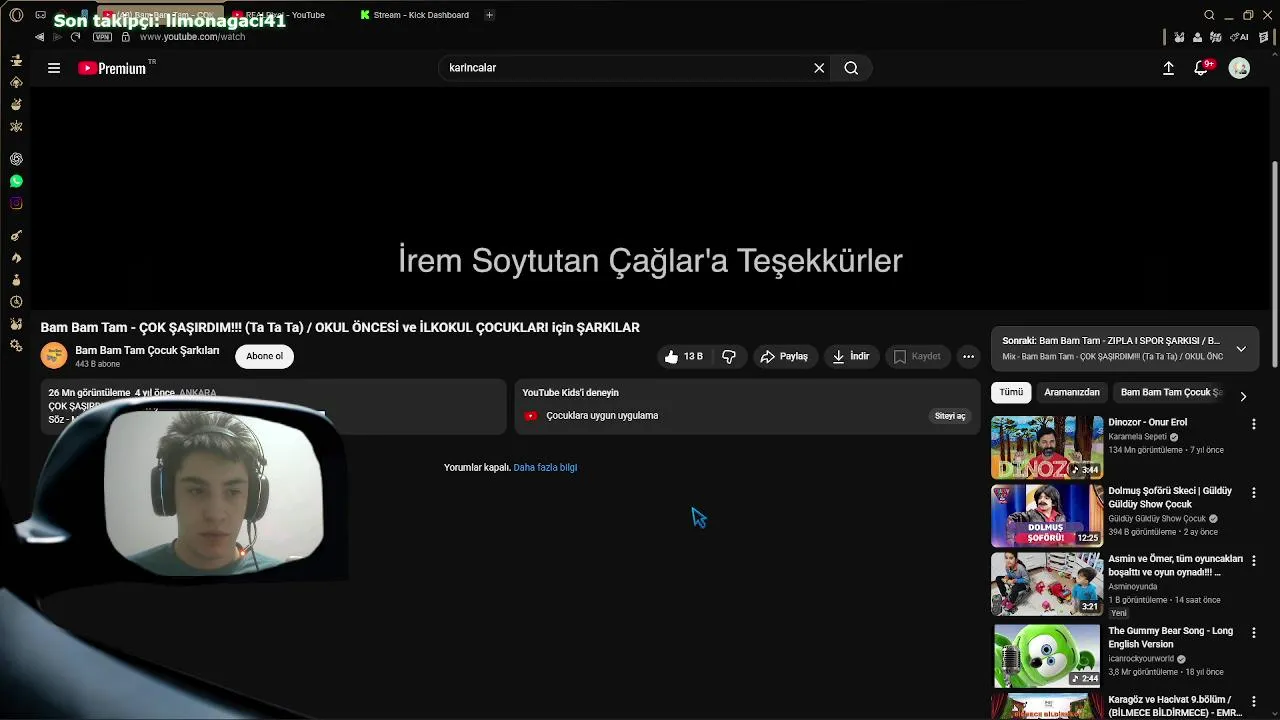Open options menu for Asmin ve Ömer video
The height and width of the screenshot is (720, 1280).
1253,561
